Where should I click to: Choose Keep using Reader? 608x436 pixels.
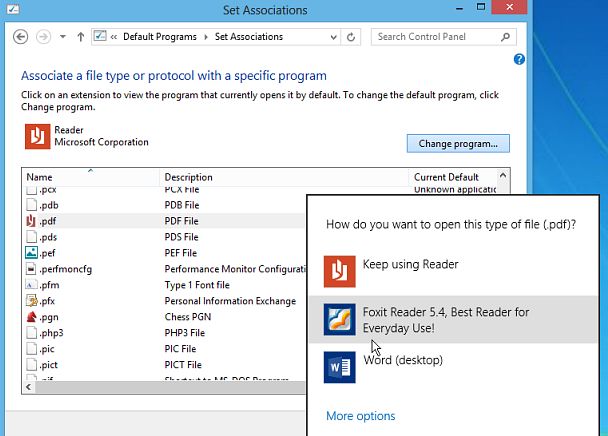point(453,272)
